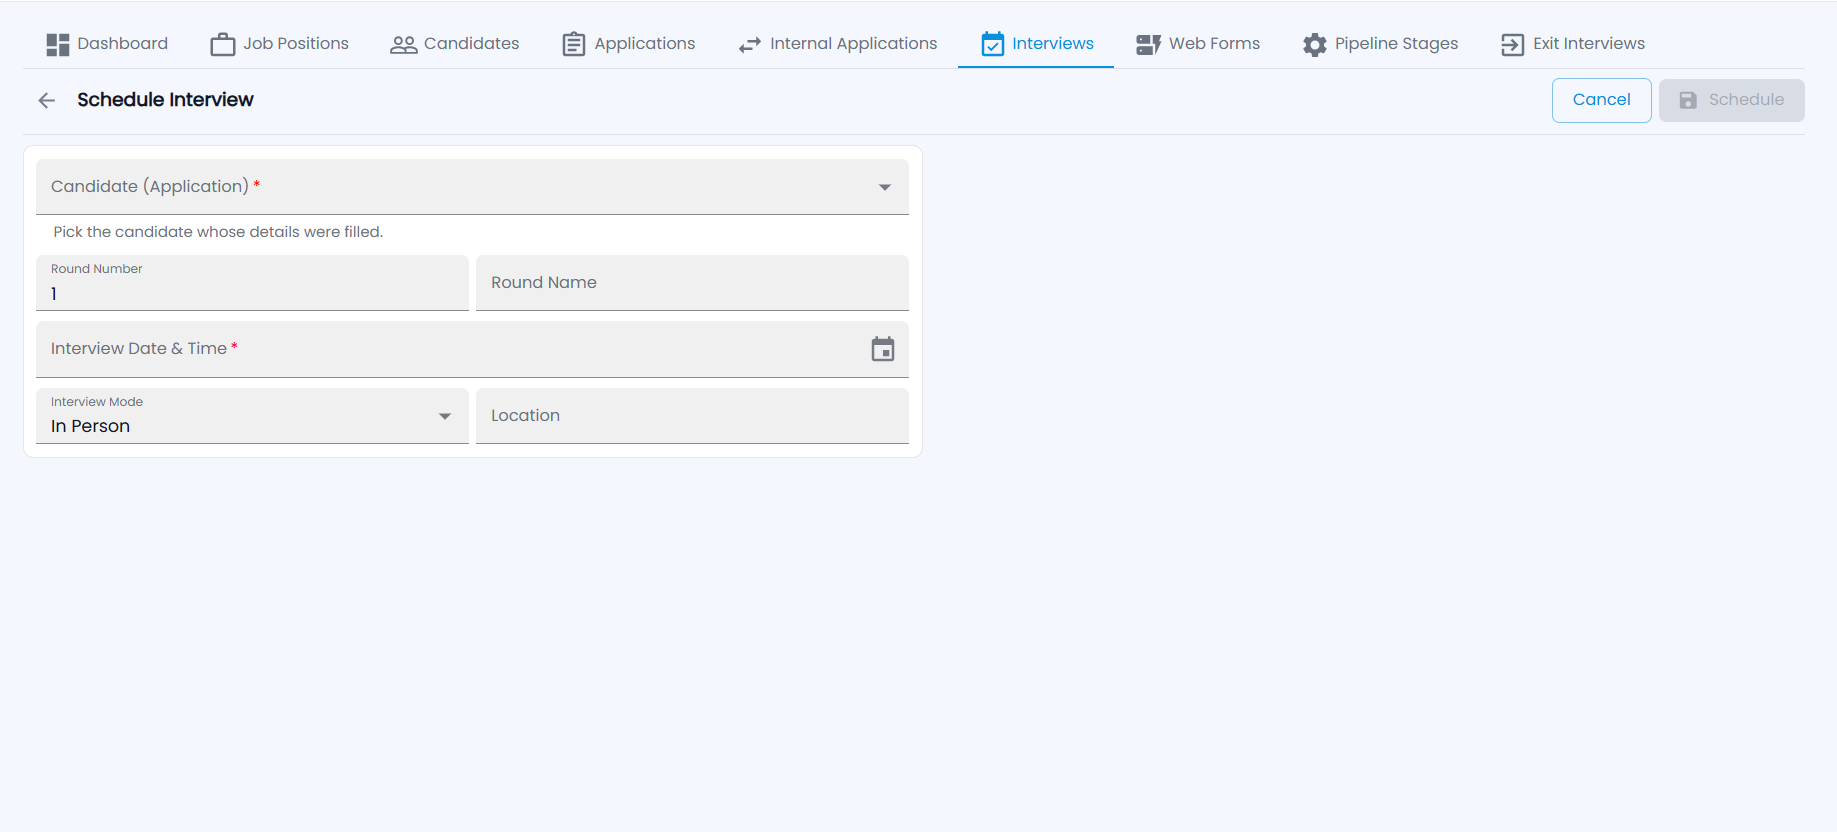Open the Dashboard tab

(107, 44)
